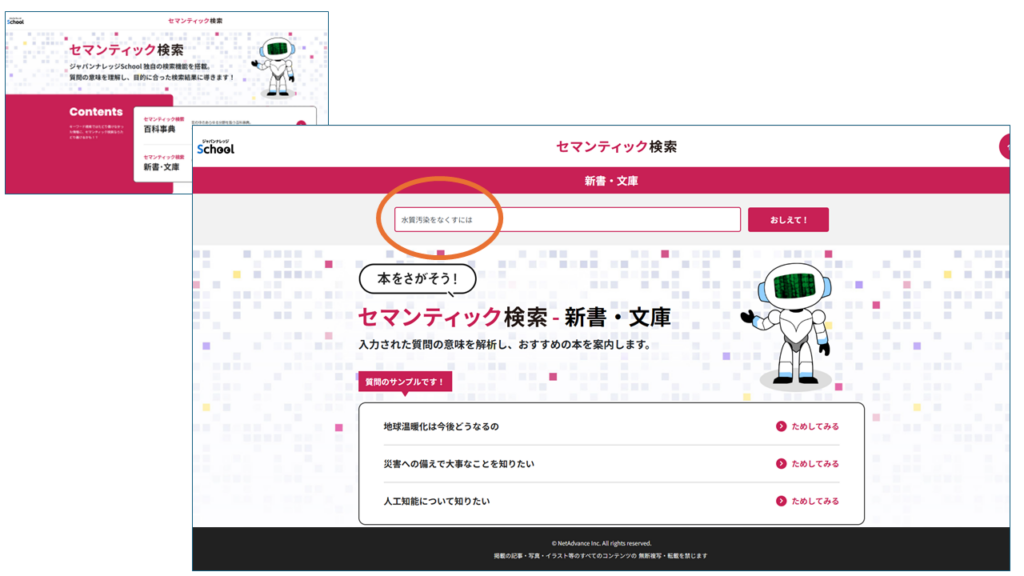This screenshot has height=576, width=1024.
Task: Click the sample question text 地球温暖化は今後どうなるの
Action: pyautogui.click(x=441, y=426)
